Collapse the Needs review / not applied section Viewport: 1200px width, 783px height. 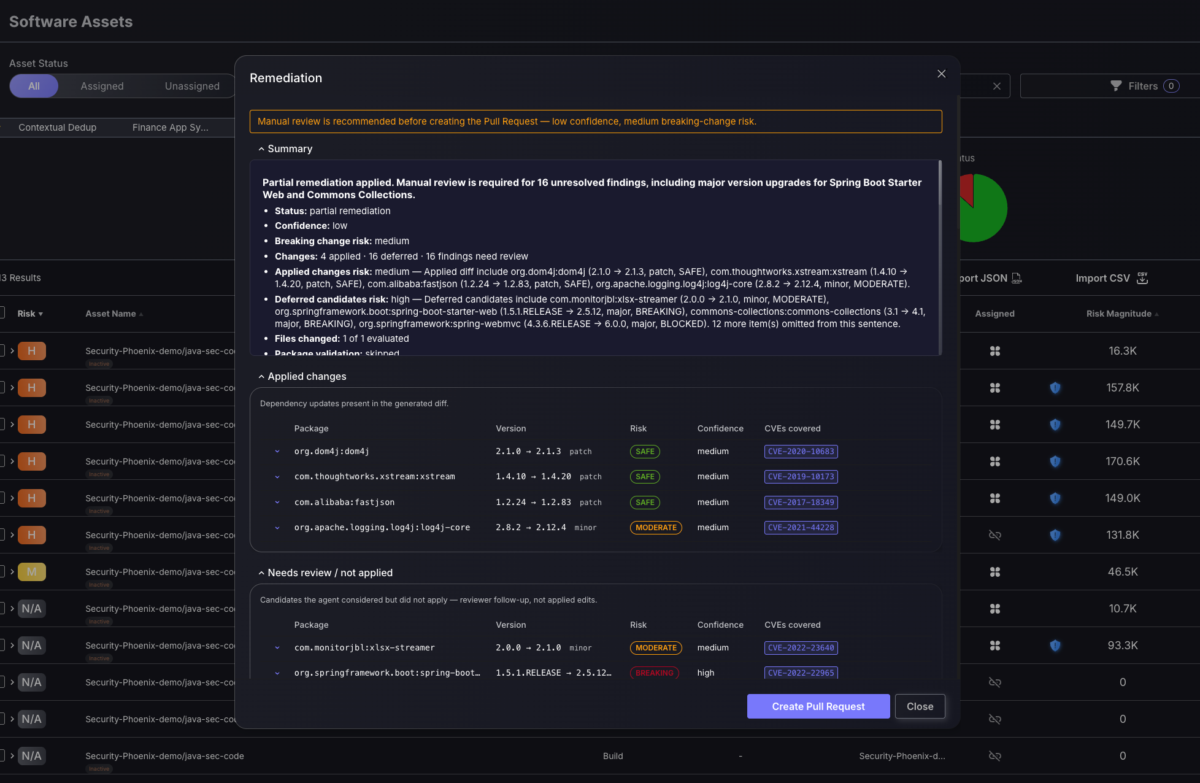coord(325,573)
